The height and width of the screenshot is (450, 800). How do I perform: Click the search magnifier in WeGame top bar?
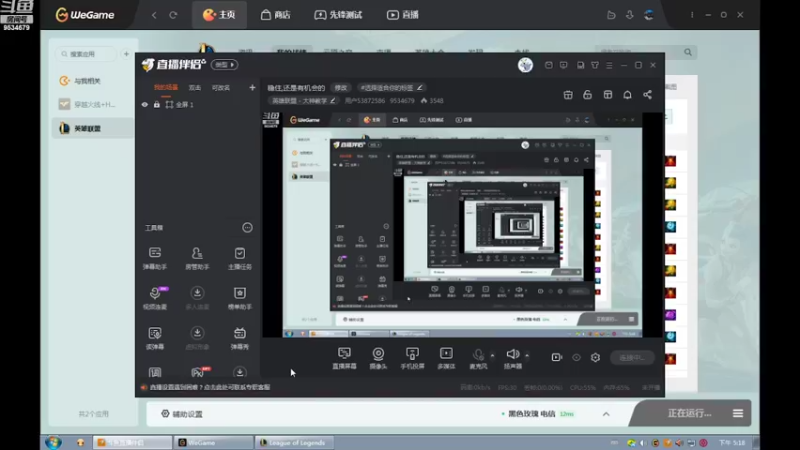[688, 52]
